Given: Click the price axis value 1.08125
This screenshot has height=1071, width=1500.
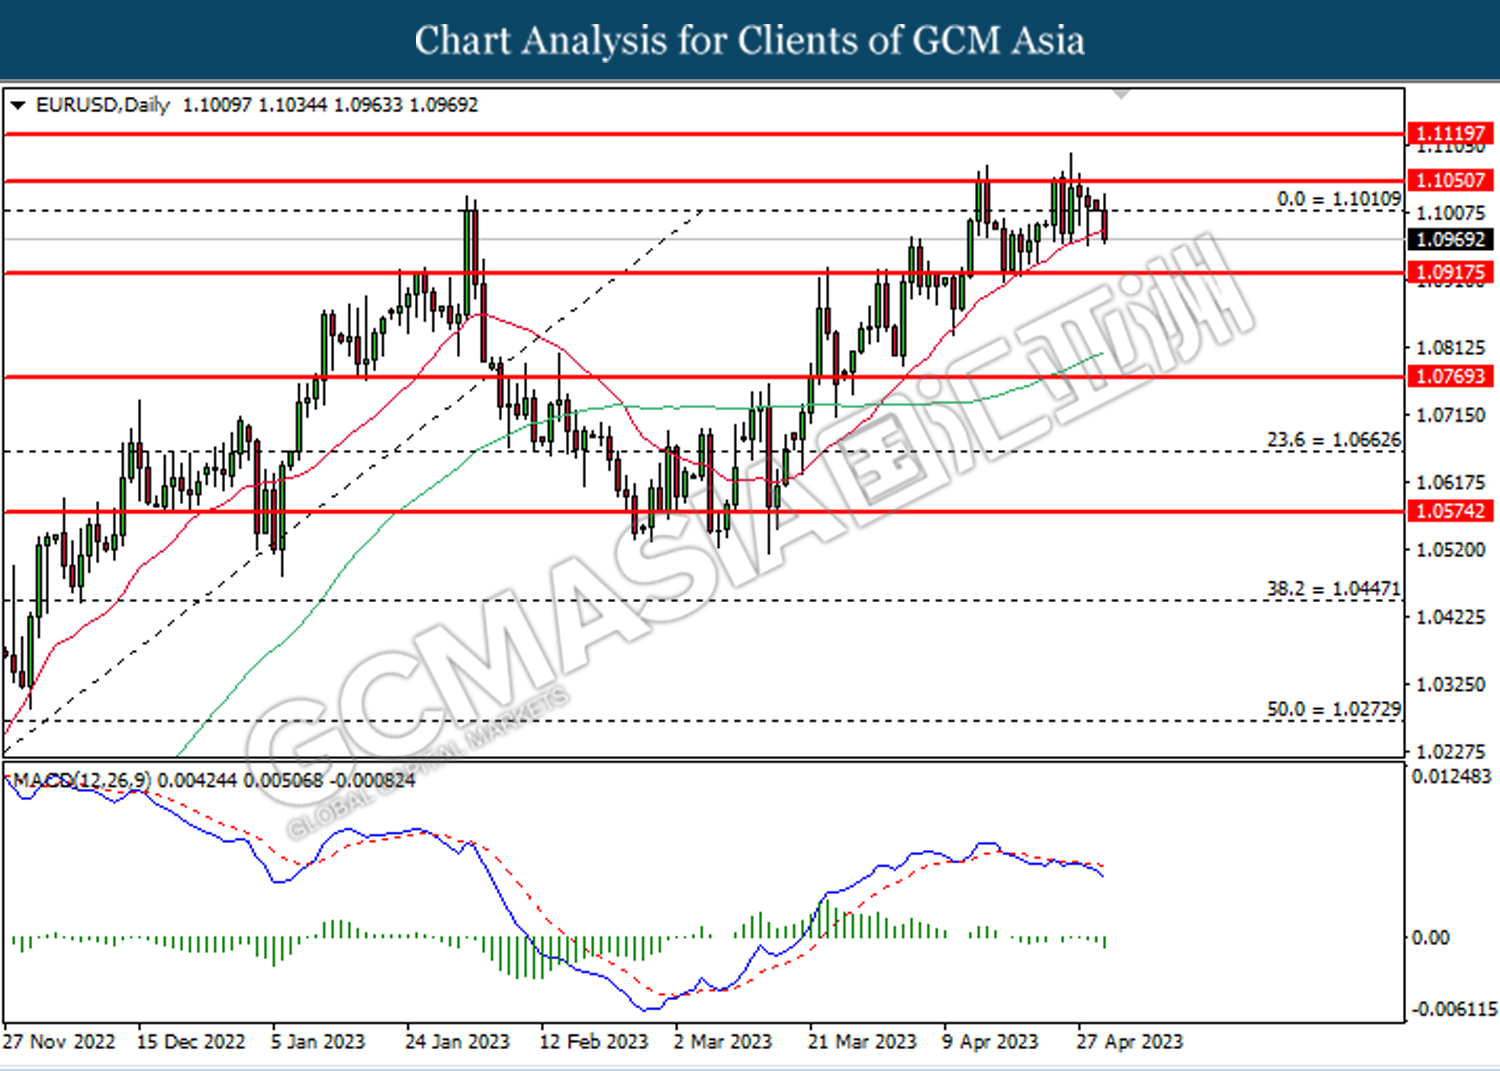Looking at the screenshot, I should tap(1451, 348).
